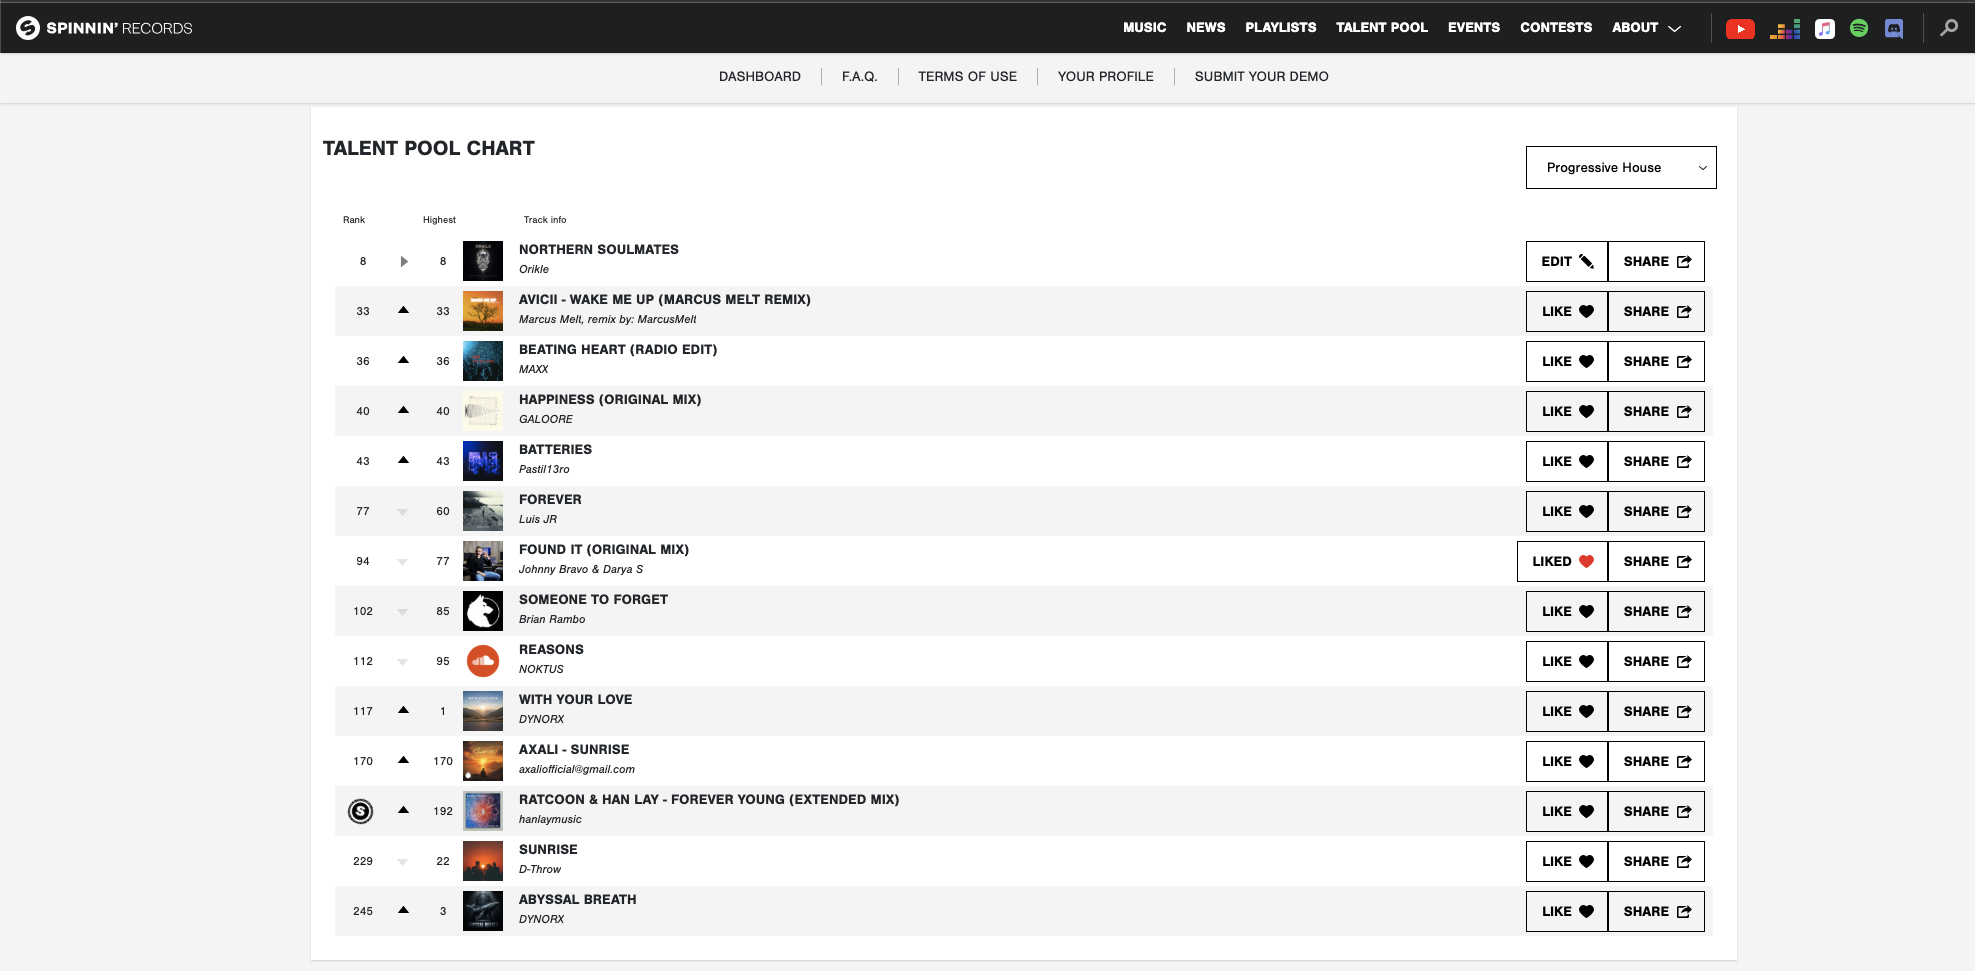Open TERMS OF USE tab
This screenshot has height=971, width=1975.
point(967,76)
